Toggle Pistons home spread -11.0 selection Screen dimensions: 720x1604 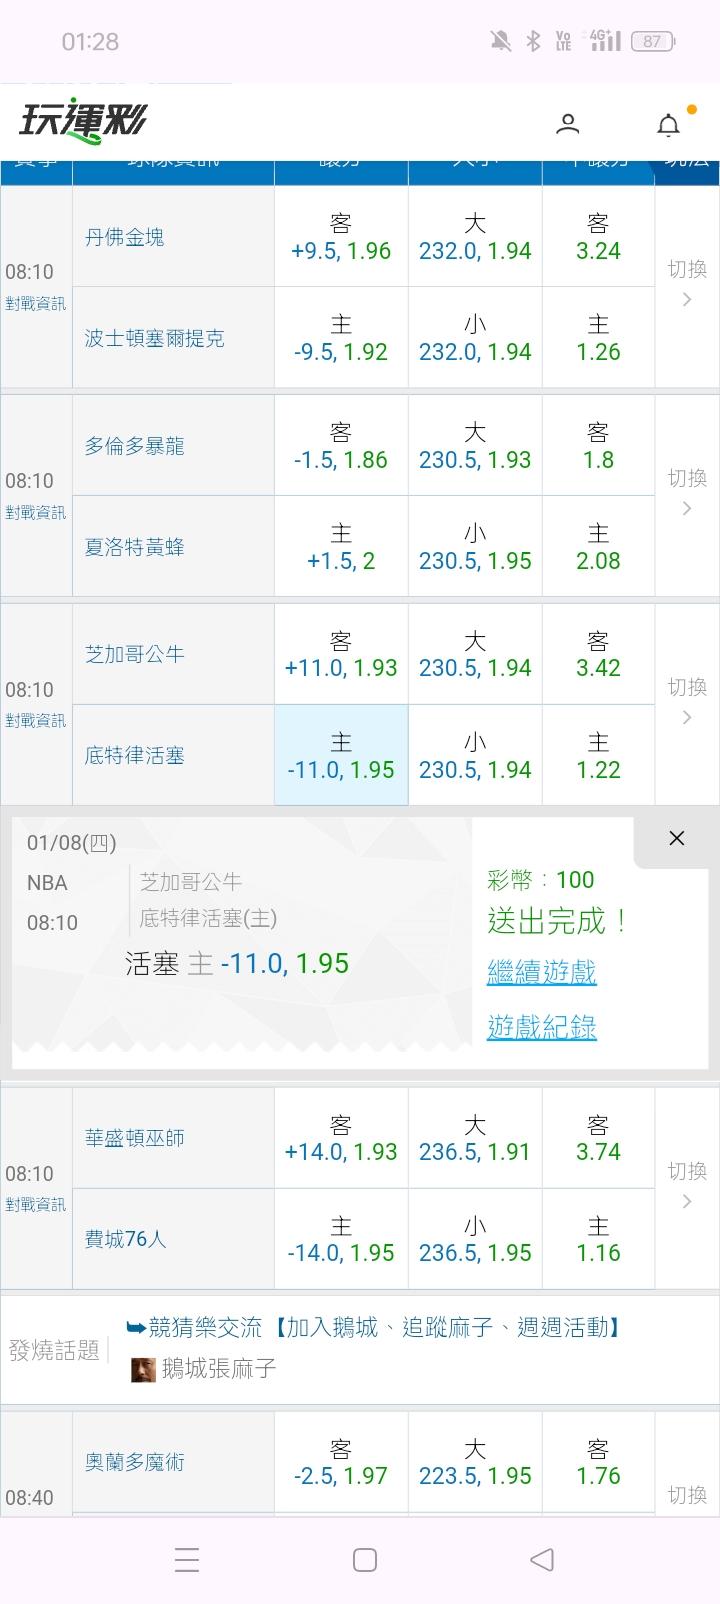pyautogui.click(x=341, y=755)
